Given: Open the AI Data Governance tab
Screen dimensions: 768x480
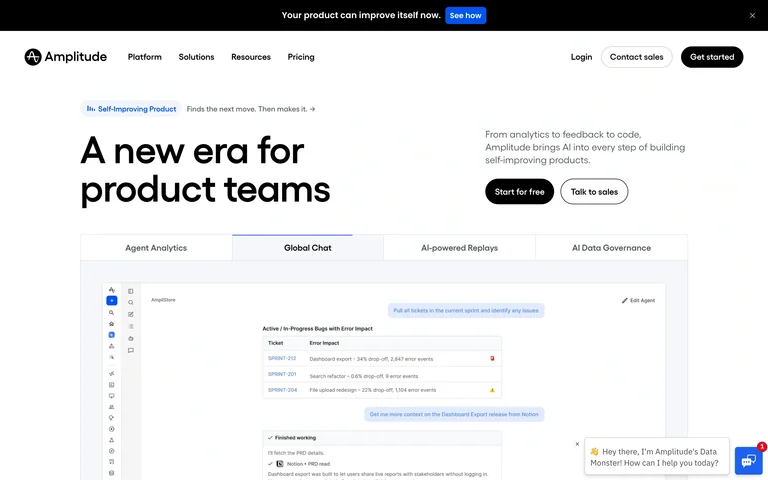Looking at the screenshot, I should (x=611, y=248).
